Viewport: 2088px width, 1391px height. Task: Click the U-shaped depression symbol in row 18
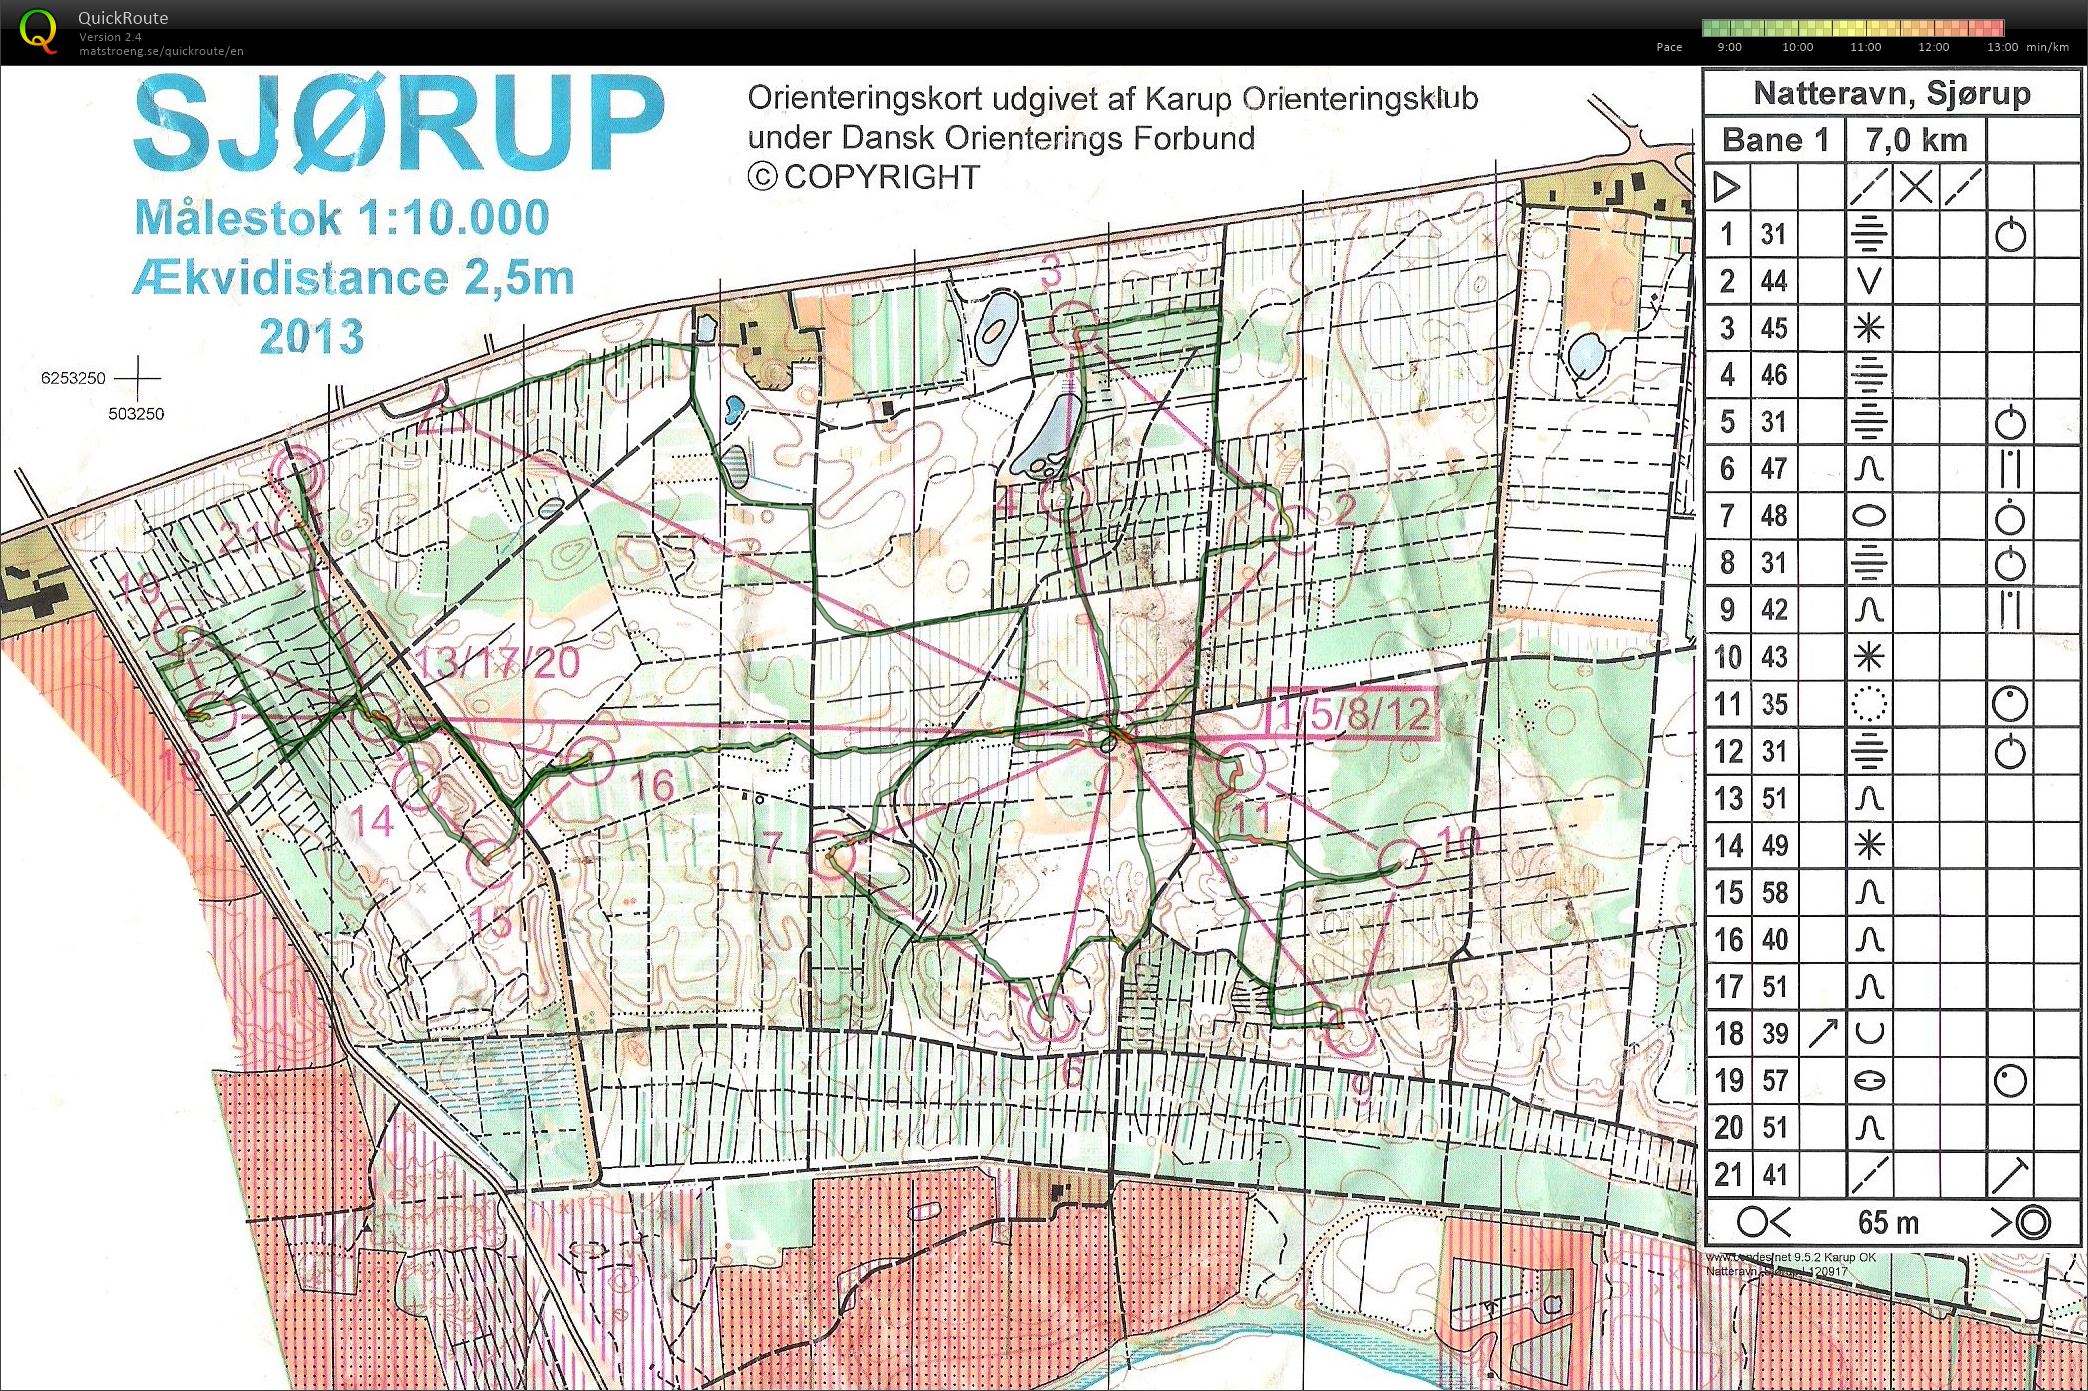tap(1868, 1033)
